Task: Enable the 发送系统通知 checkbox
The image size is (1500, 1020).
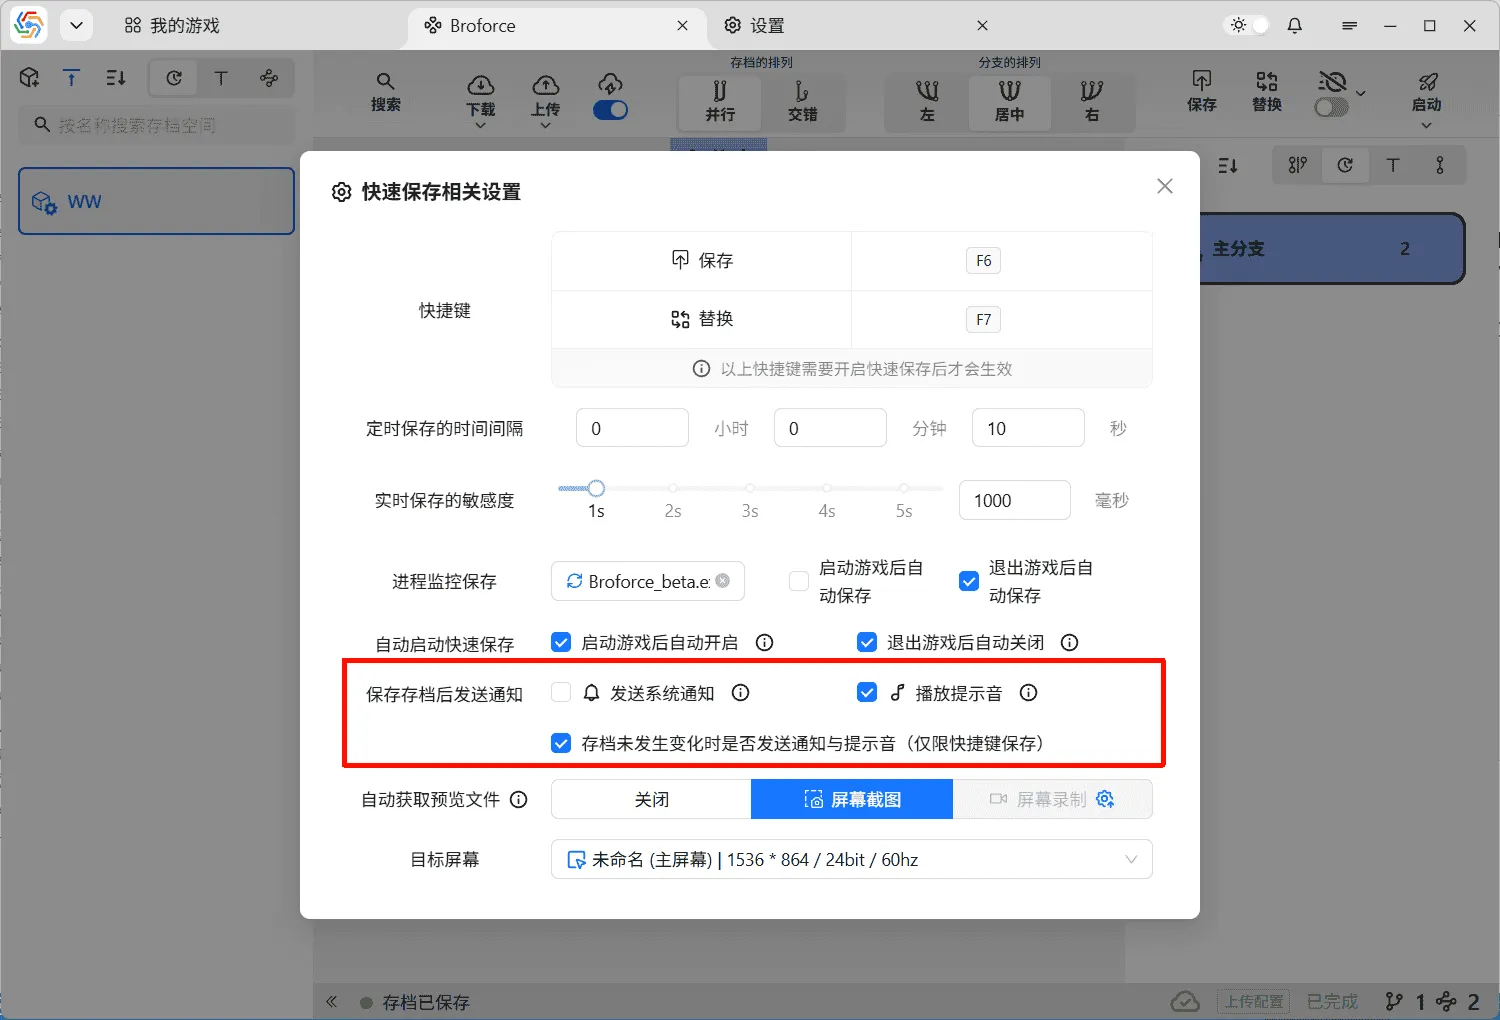Action: coord(560,692)
